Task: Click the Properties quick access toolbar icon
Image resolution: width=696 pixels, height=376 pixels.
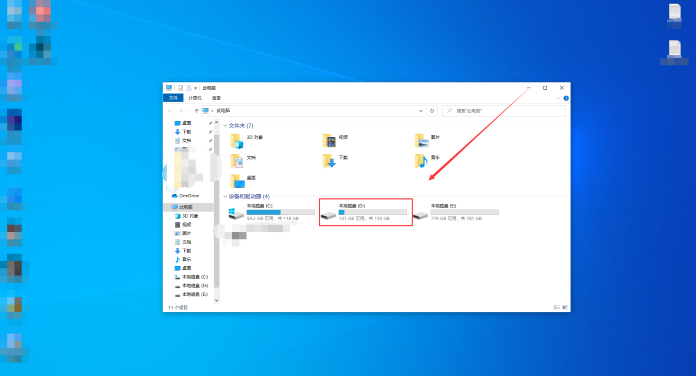Action: (x=181, y=88)
